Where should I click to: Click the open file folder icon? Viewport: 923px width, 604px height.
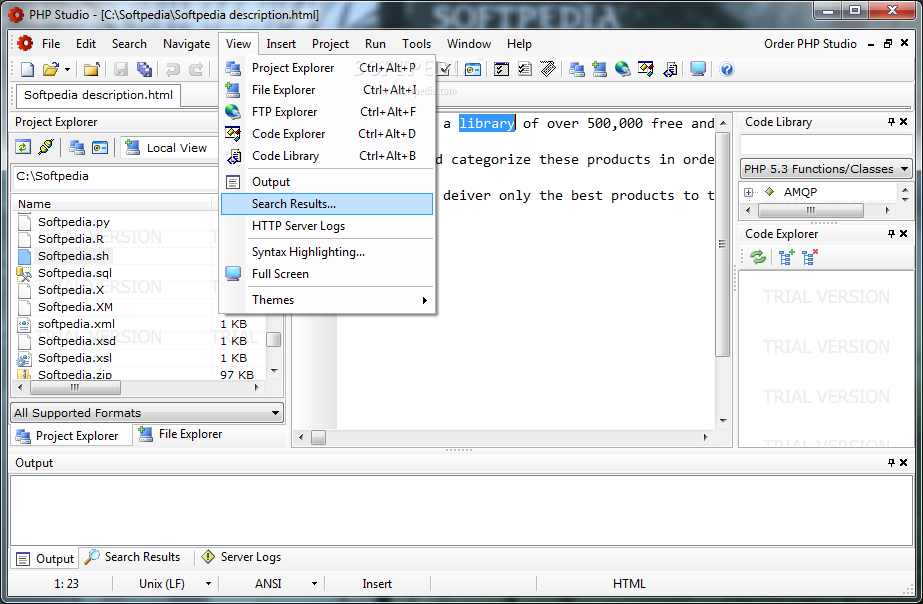coord(51,69)
